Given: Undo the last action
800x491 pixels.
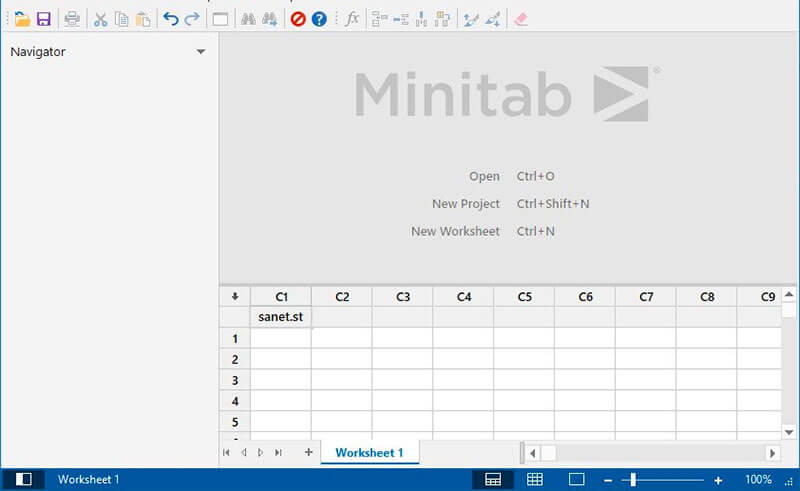Looking at the screenshot, I should pos(170,19).
